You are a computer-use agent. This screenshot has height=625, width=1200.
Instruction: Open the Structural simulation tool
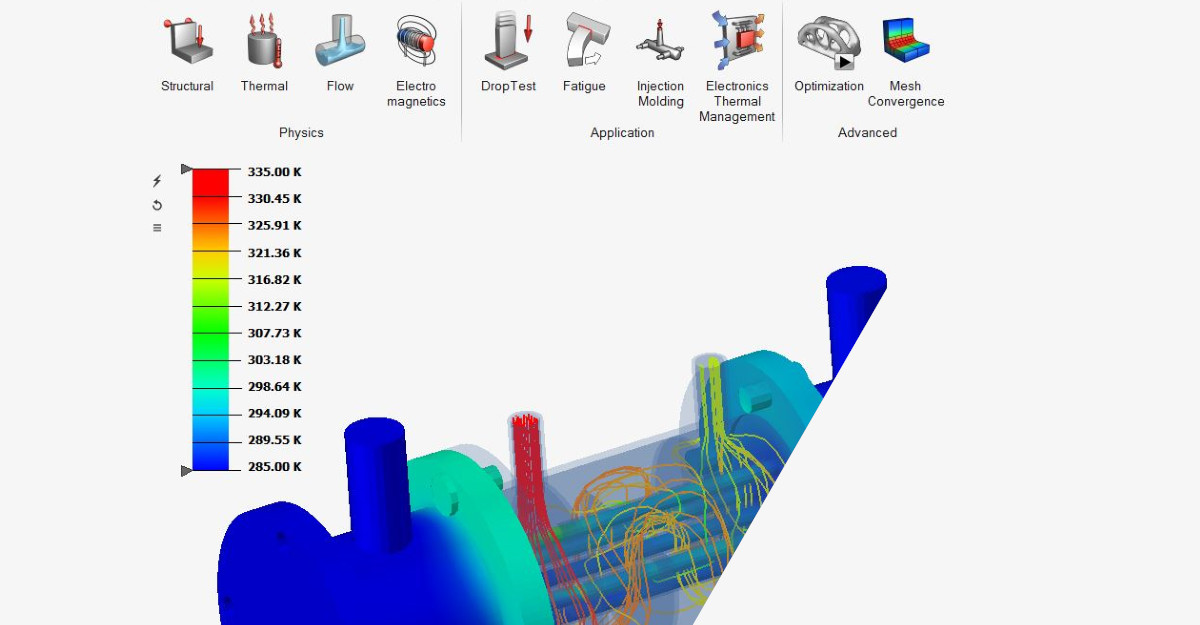click(187, 45)
